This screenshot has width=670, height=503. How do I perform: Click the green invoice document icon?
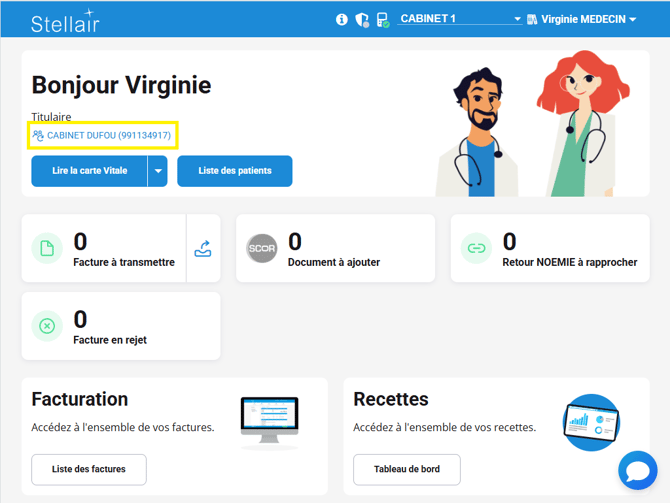pyautogui.click(x=47, y=248)
